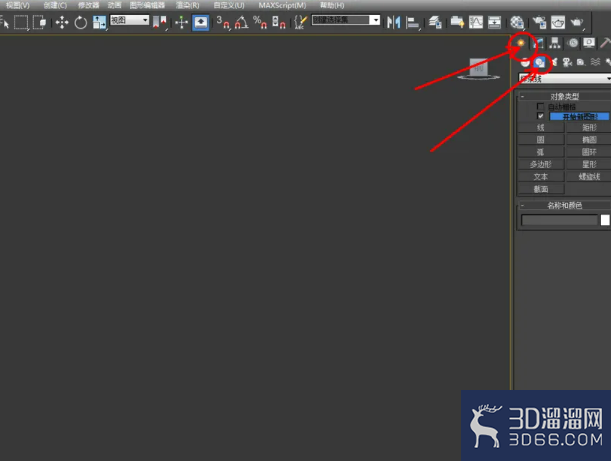611x461 pixels.
Task: Select the Geometry category sphere icon
Action: (x=525, y=62)
